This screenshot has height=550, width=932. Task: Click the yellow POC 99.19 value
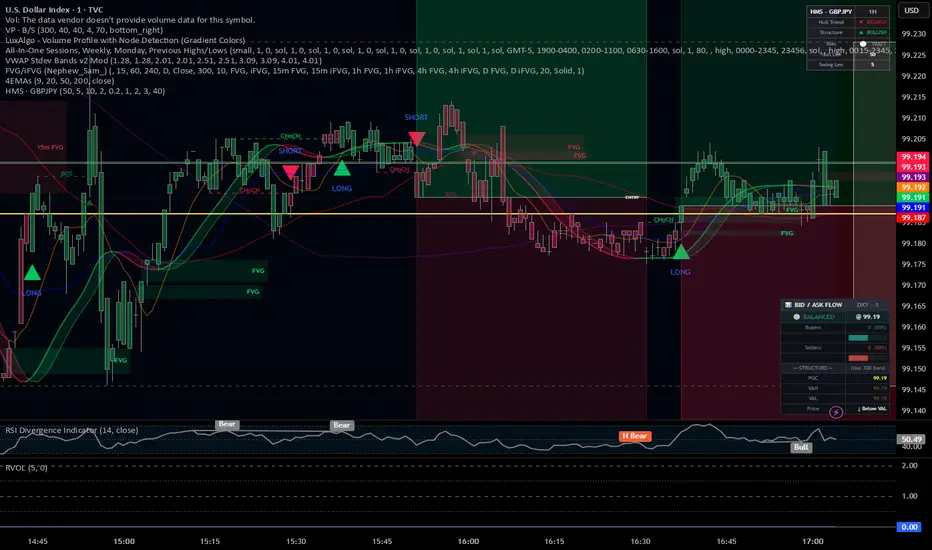click(x=880, y=378)
